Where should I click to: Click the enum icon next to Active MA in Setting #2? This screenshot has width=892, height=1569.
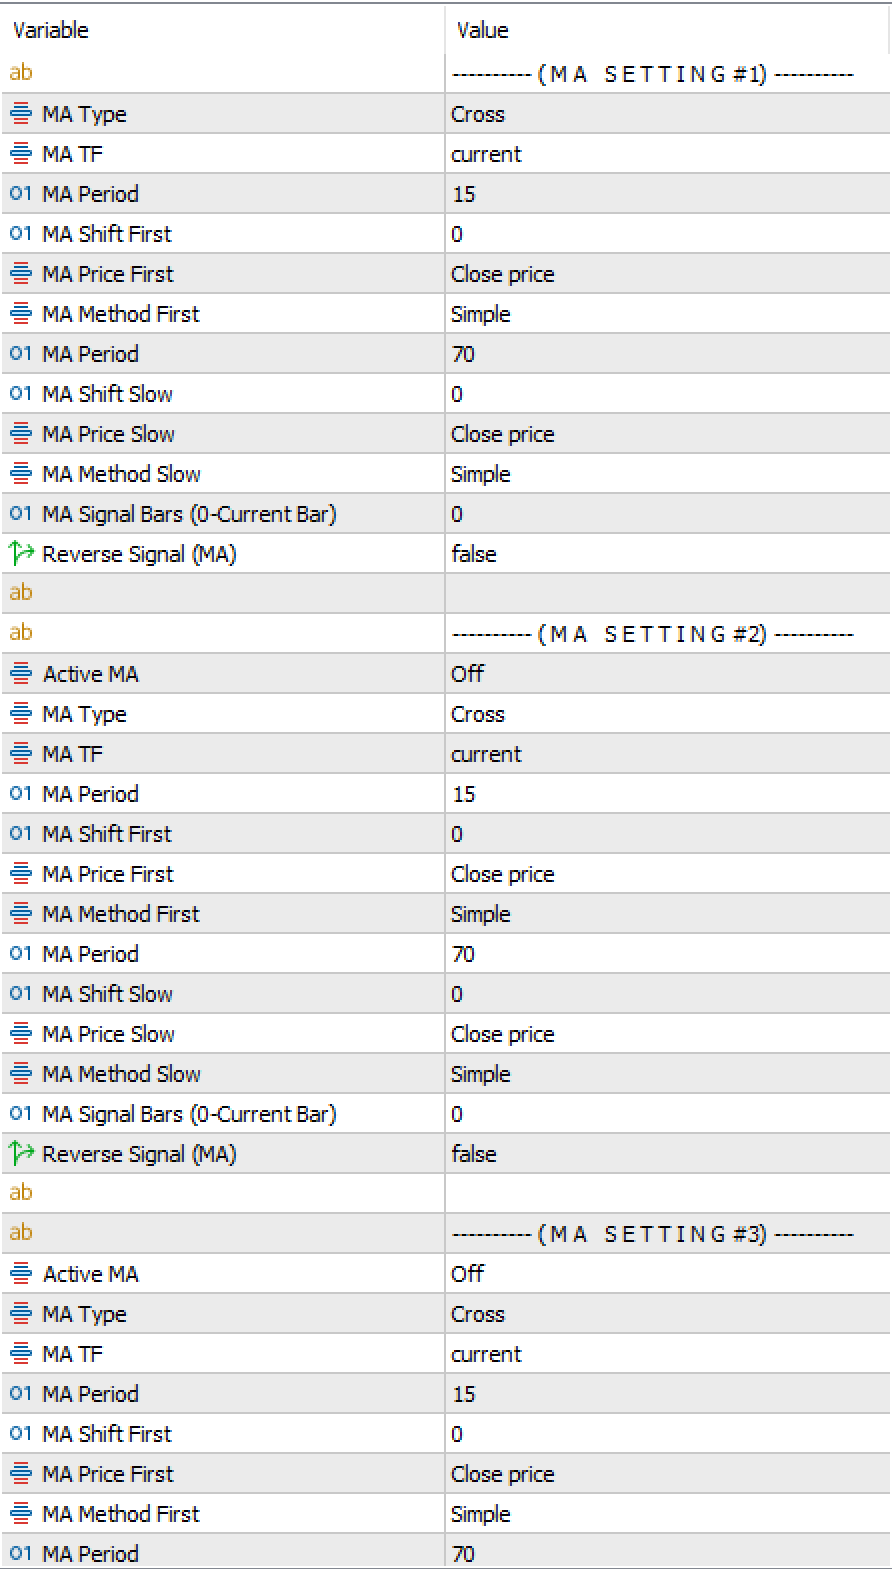point(20,674)
